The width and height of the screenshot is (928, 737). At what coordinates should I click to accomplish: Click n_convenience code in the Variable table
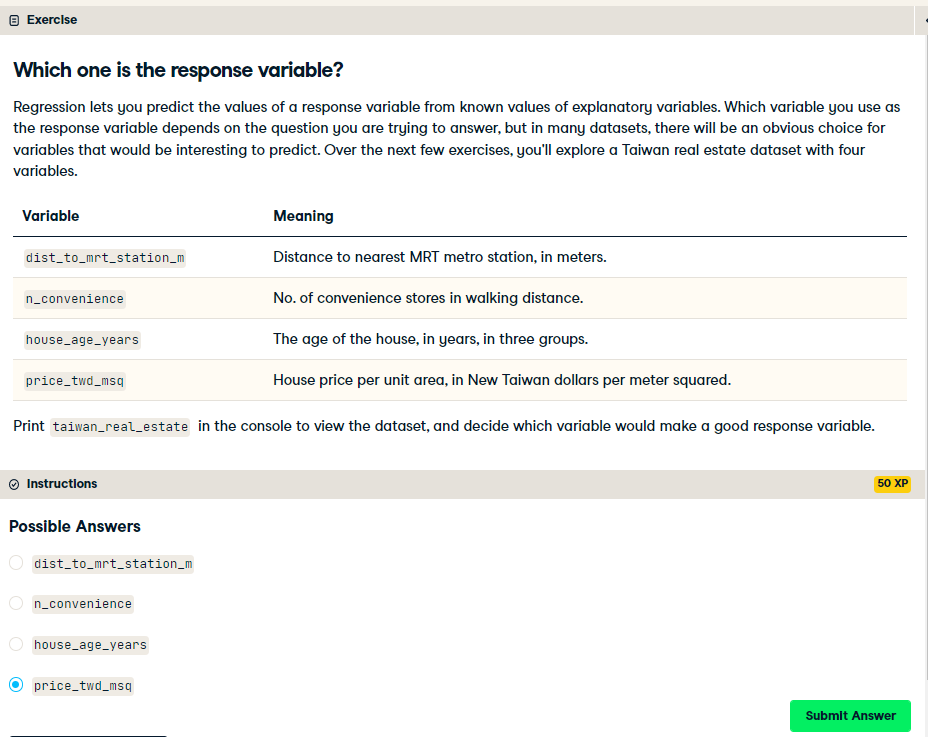(75, 299)
